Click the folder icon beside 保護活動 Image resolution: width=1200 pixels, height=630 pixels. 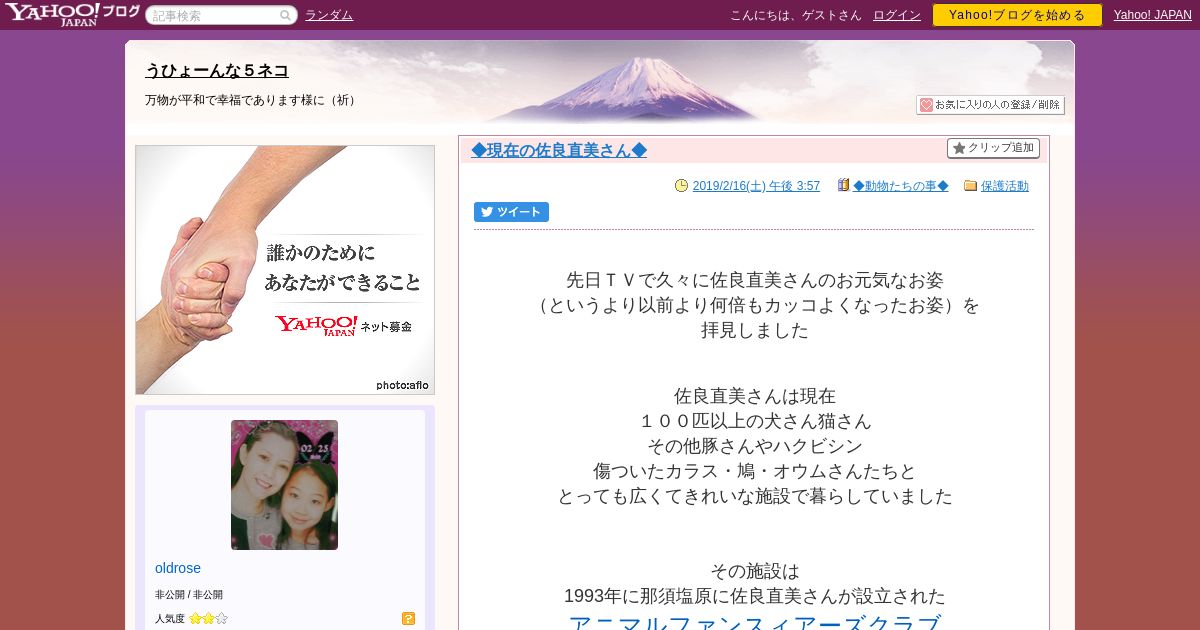click(x=970, y=185)
